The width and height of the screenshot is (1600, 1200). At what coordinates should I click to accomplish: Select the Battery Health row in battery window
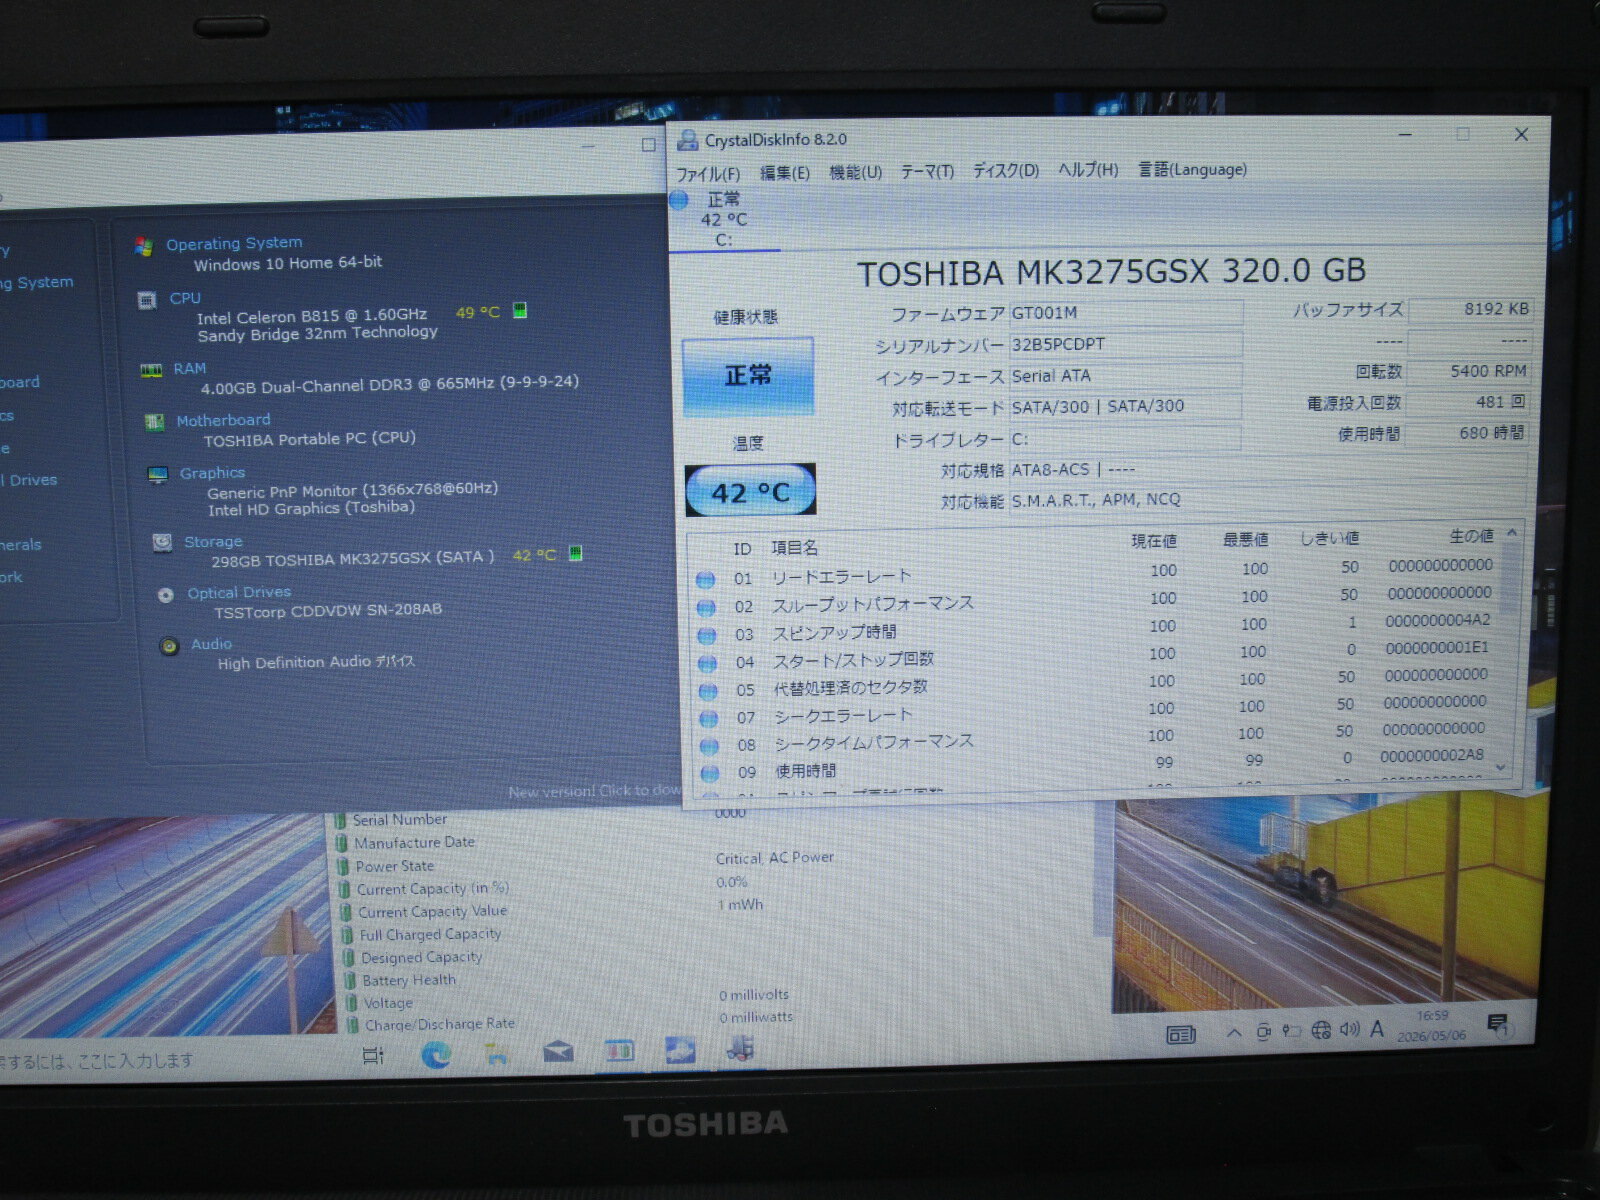point(409,980)
